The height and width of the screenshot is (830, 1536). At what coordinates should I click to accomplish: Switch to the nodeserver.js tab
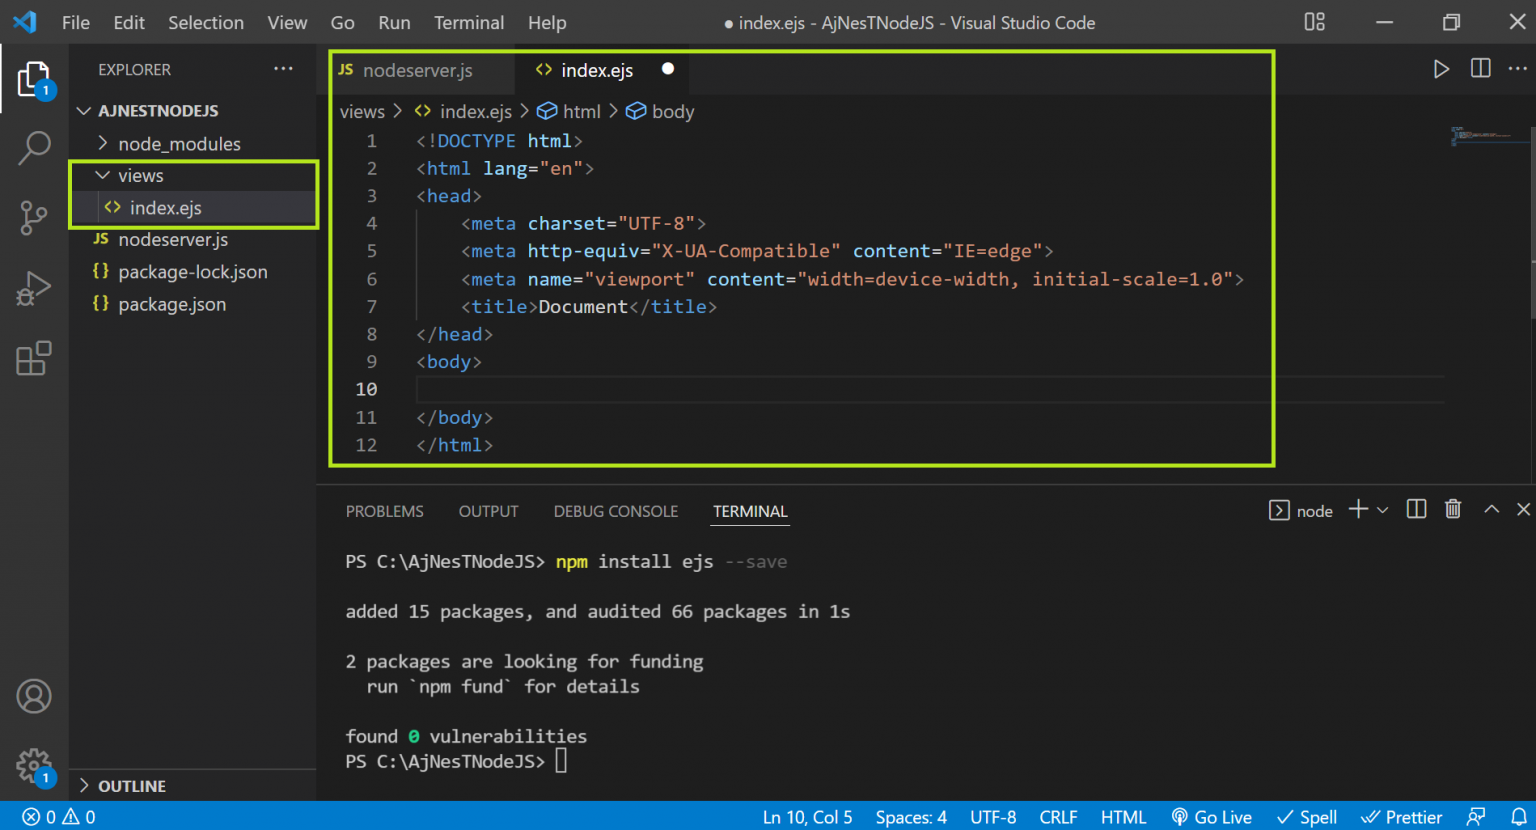[x=416, y=70]
